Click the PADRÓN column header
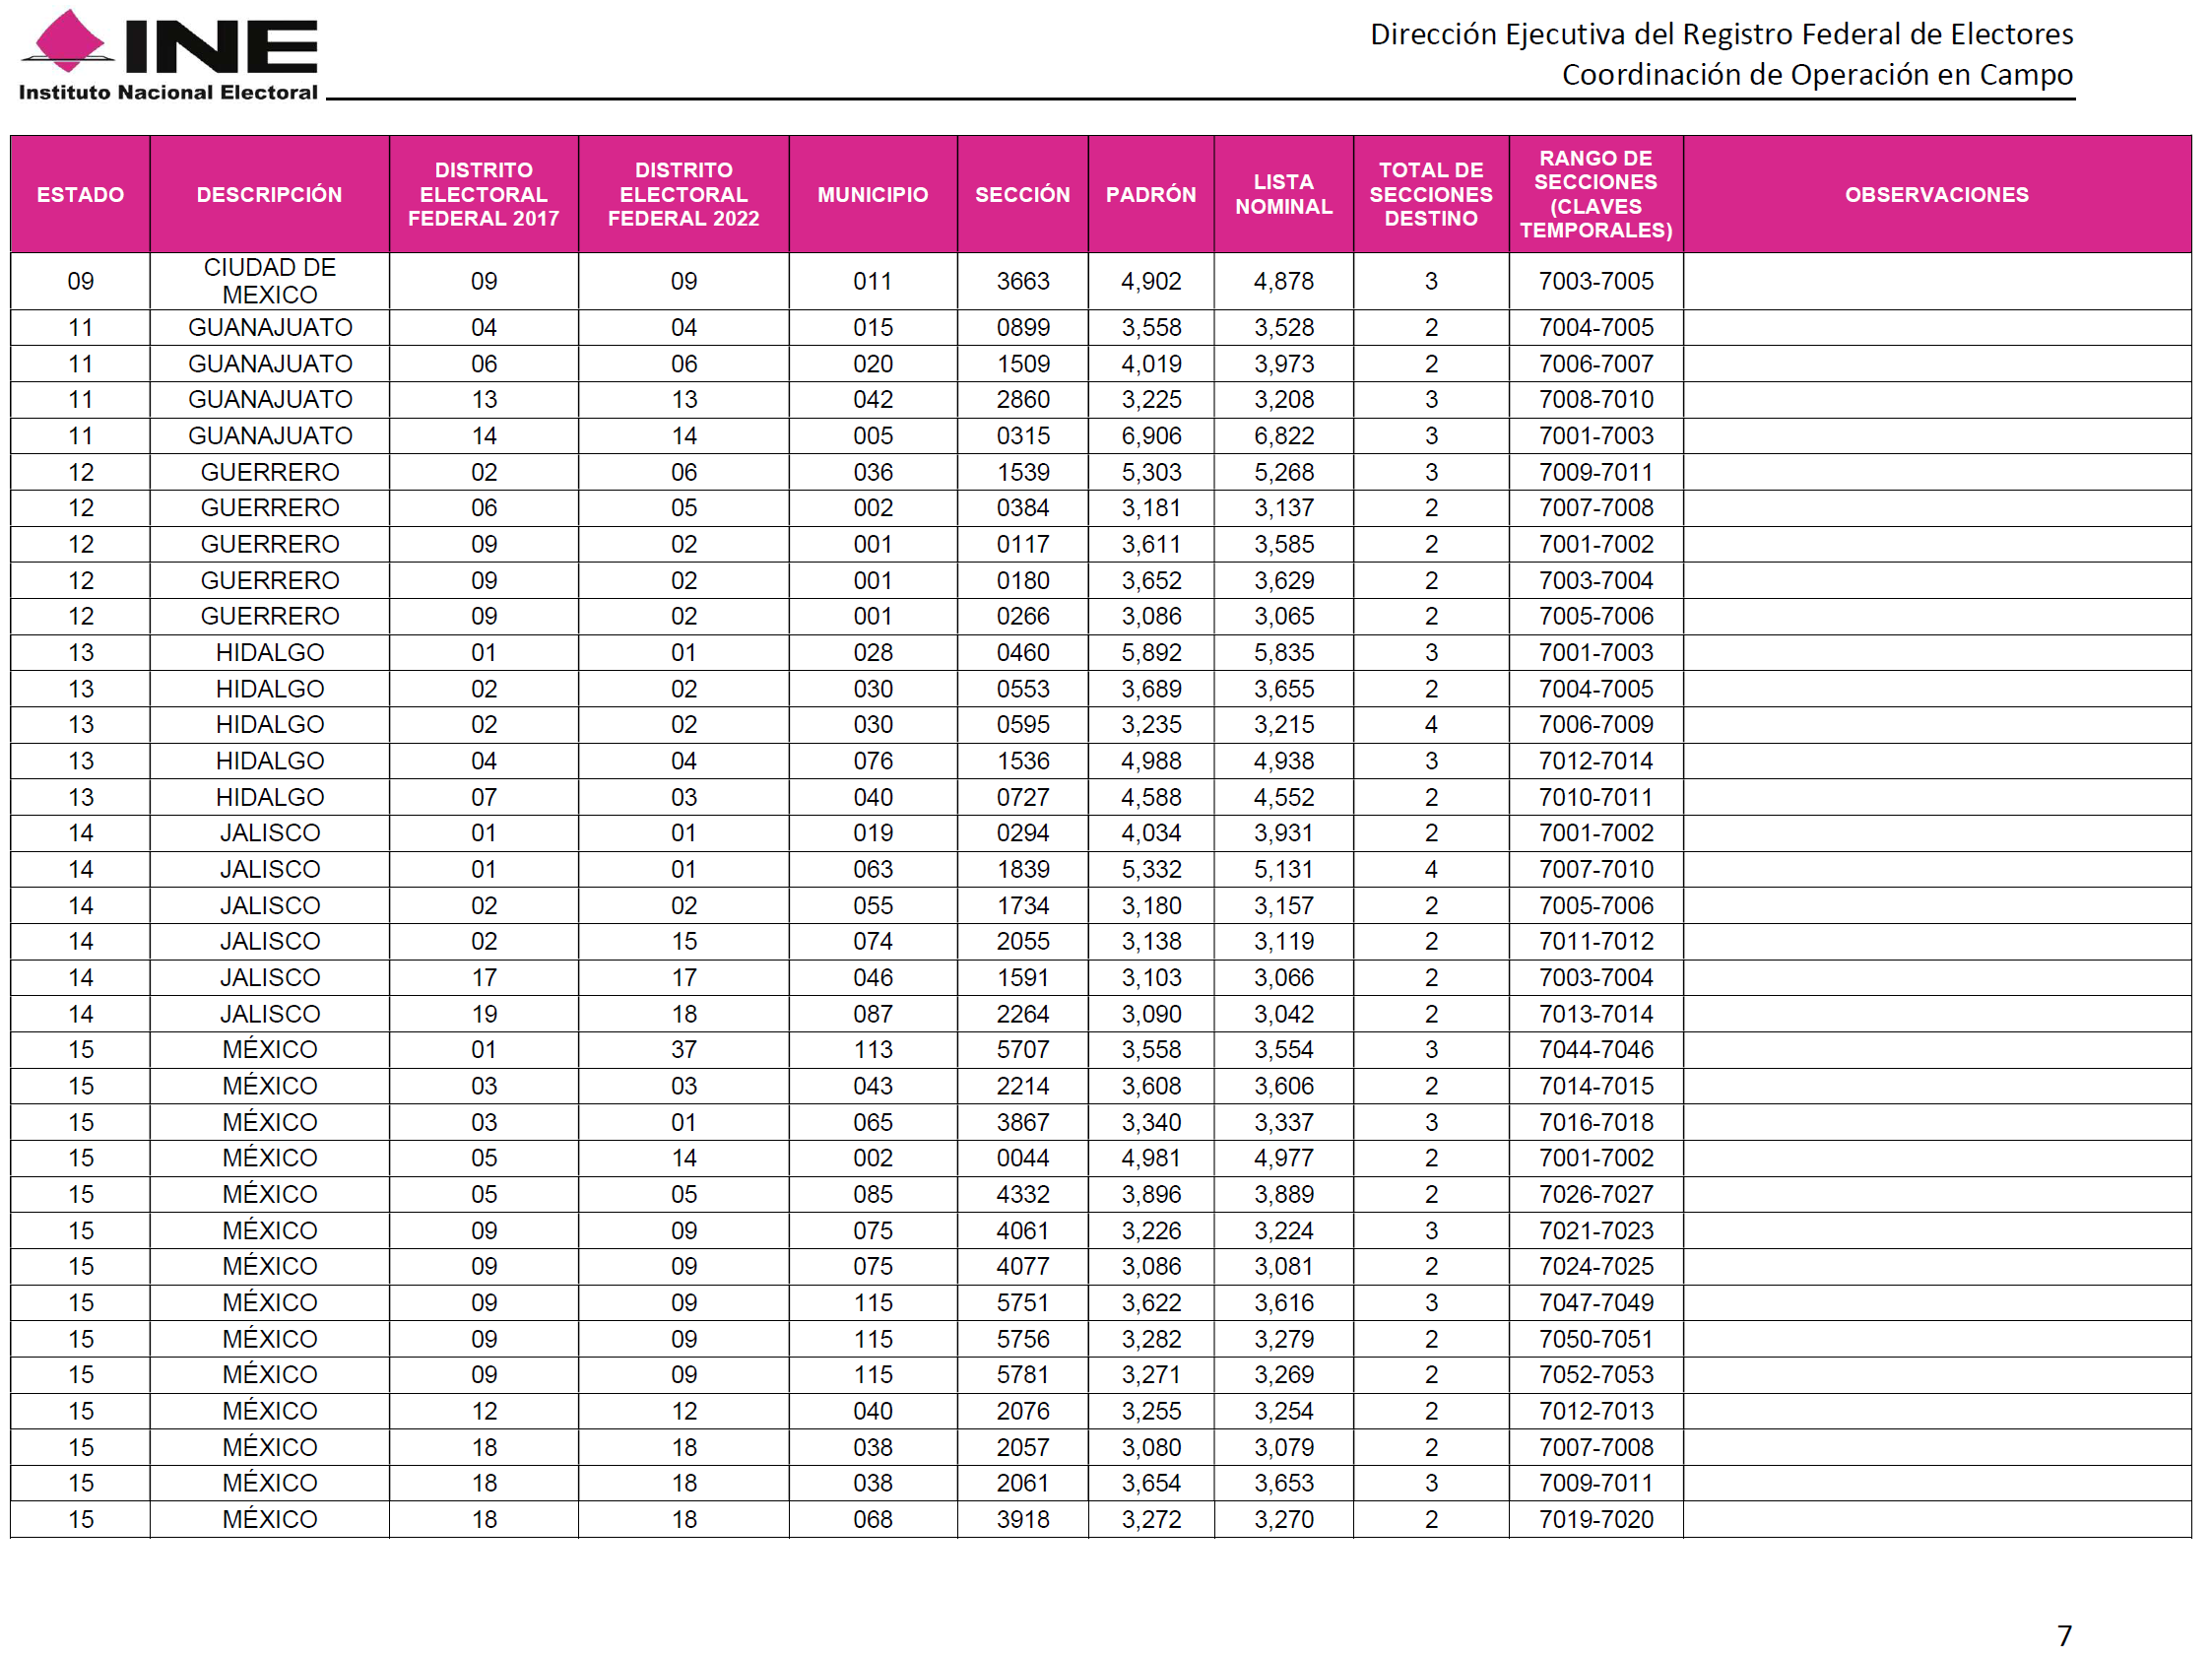Image resolution: width=2212 pixels, height=1657 pixels. coord(1150,194)
